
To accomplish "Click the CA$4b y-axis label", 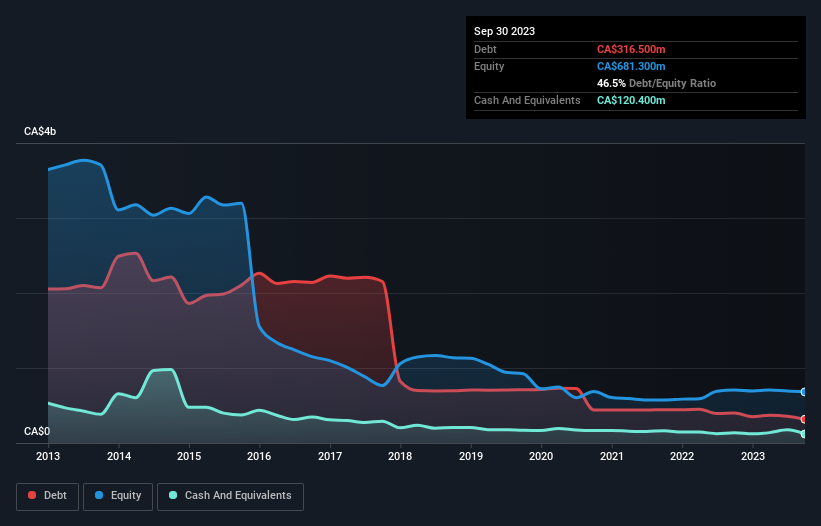I will [x=40, y=131].
